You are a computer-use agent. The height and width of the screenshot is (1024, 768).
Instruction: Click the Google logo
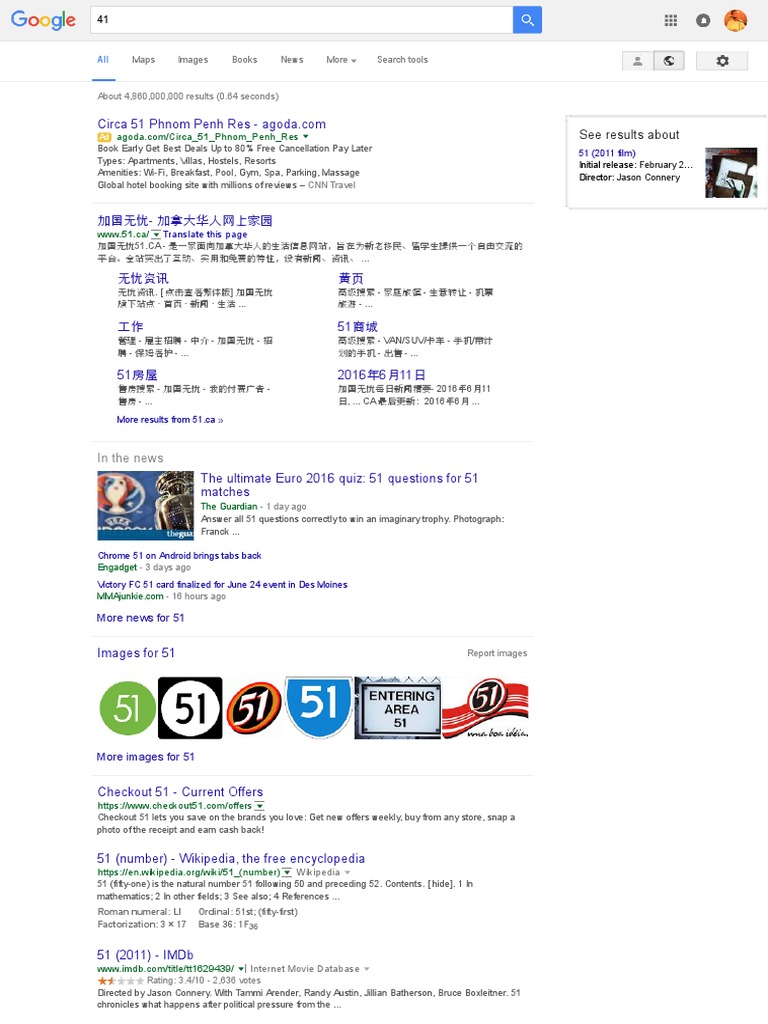(43, 20)
